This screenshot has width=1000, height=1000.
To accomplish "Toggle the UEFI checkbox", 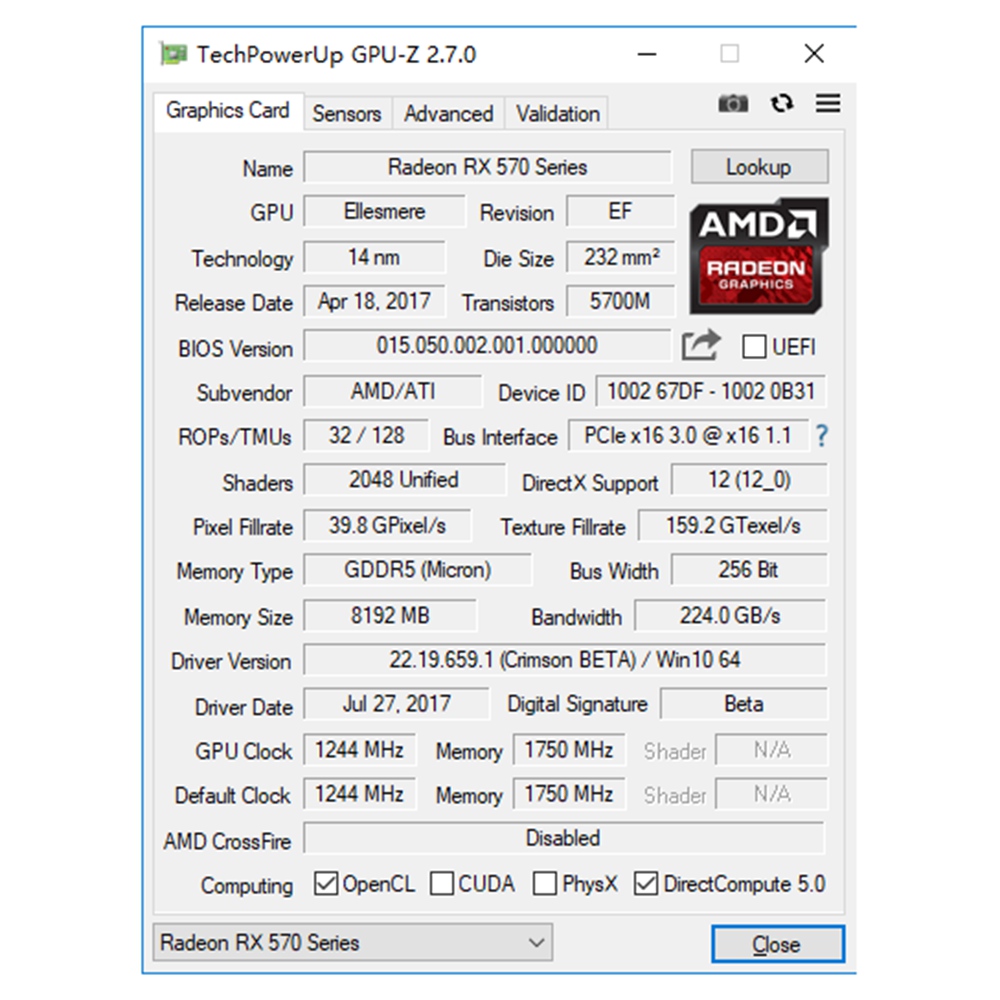I will (x=754, y=347).
